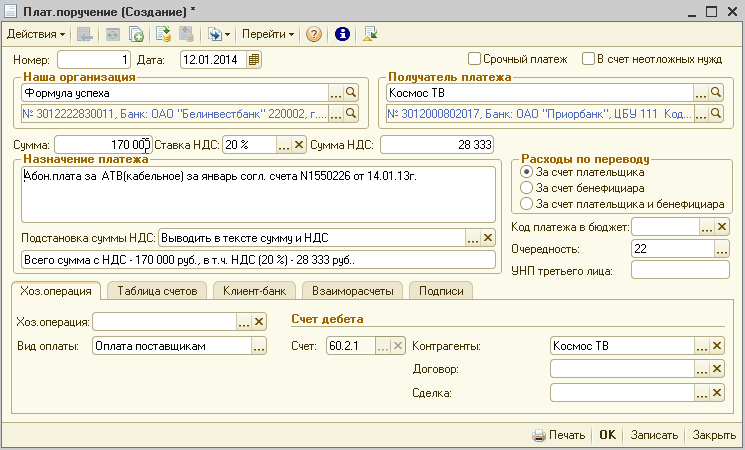
Task: Select the За счет бенефициара radio option
Action: point(528,188)
